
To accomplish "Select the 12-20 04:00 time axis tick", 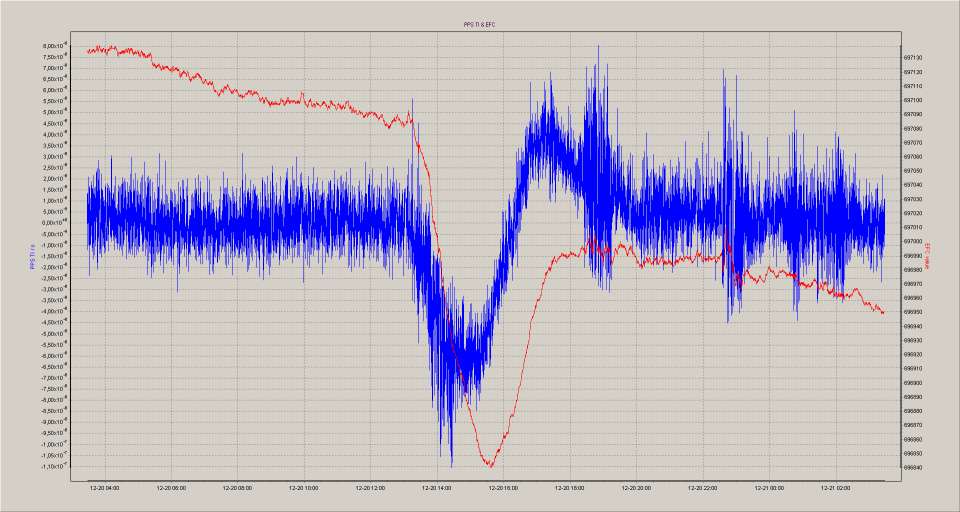I will pos(104,488).
